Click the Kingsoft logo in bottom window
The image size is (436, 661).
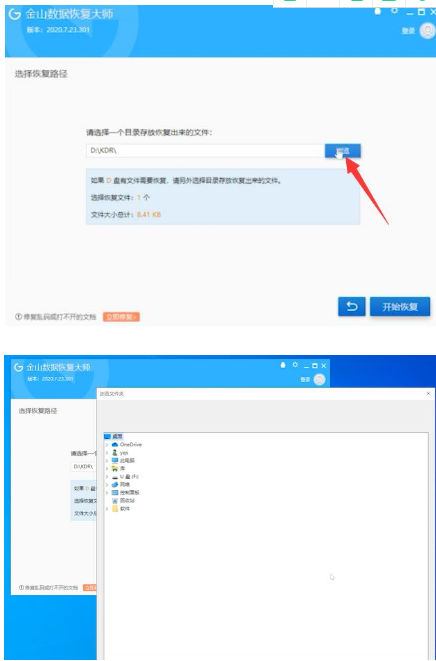18,367
